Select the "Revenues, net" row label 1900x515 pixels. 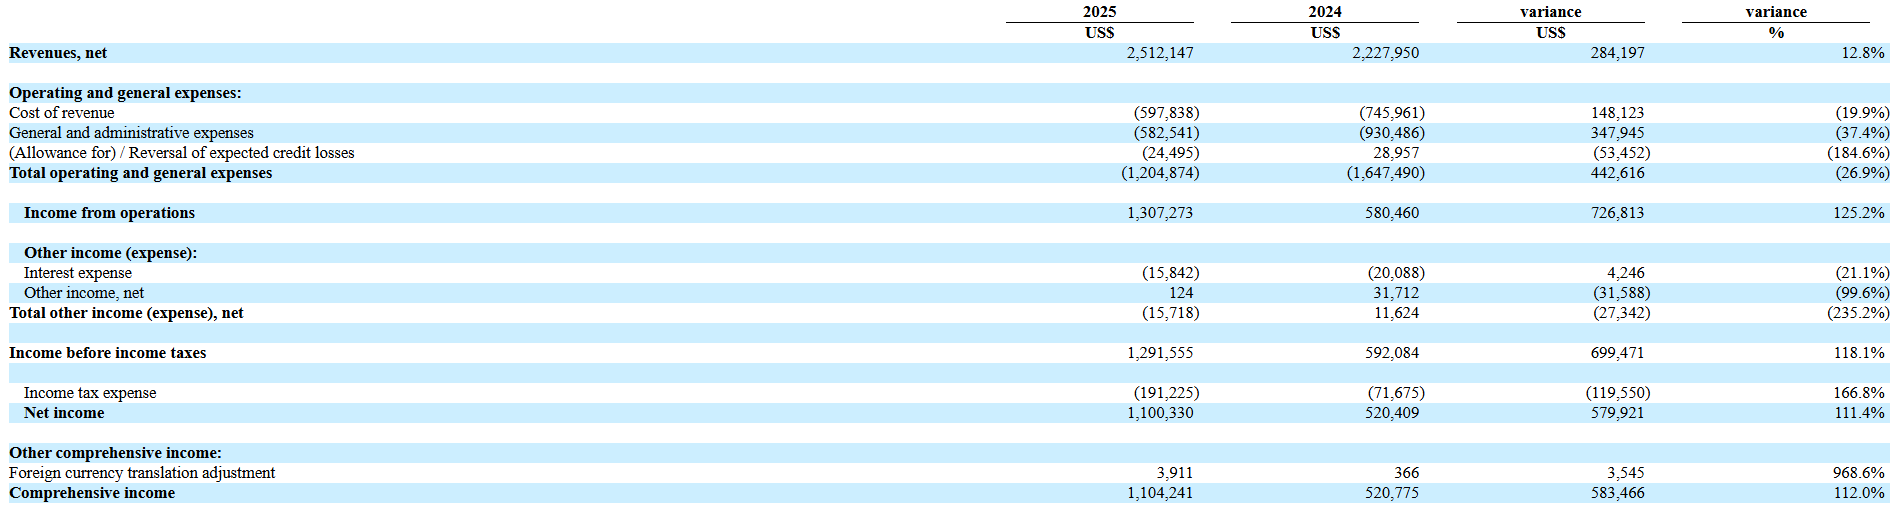[58, 53]
